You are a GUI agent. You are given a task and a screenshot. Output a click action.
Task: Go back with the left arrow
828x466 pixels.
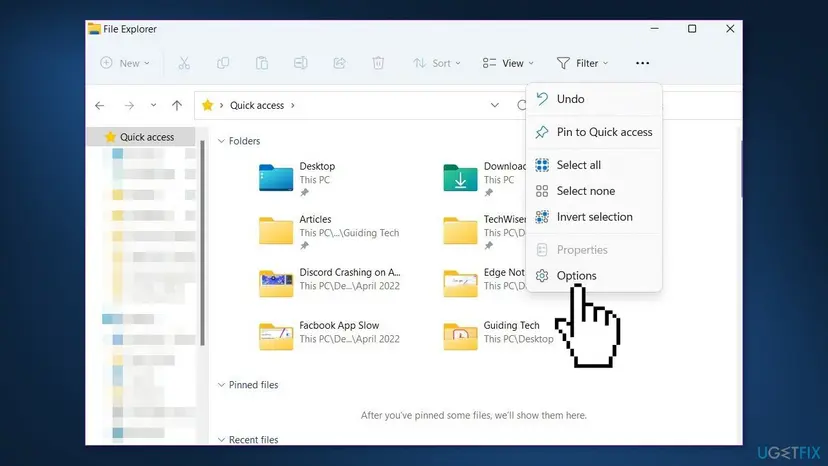(100, 106)
